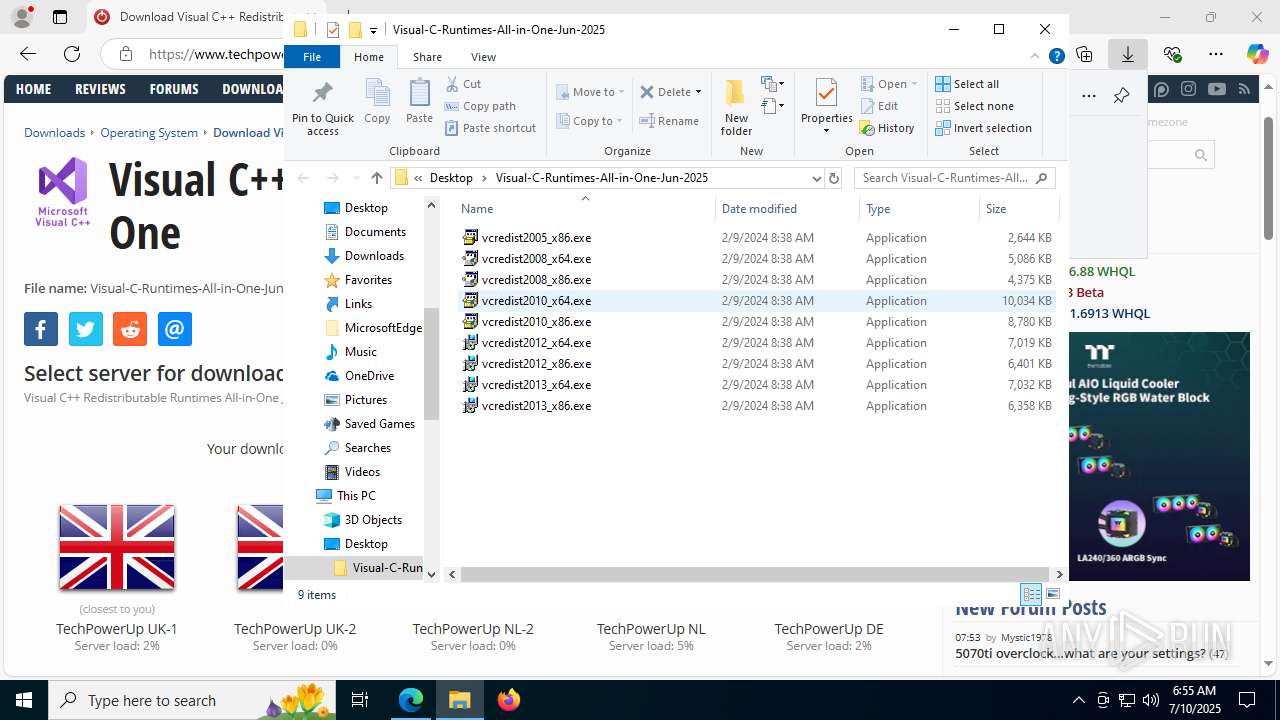Image resolution: width=1280 pixels, height=720 pixels.
Task: Click the Copy ribbon icon
Action: click(x=377, y=101)
